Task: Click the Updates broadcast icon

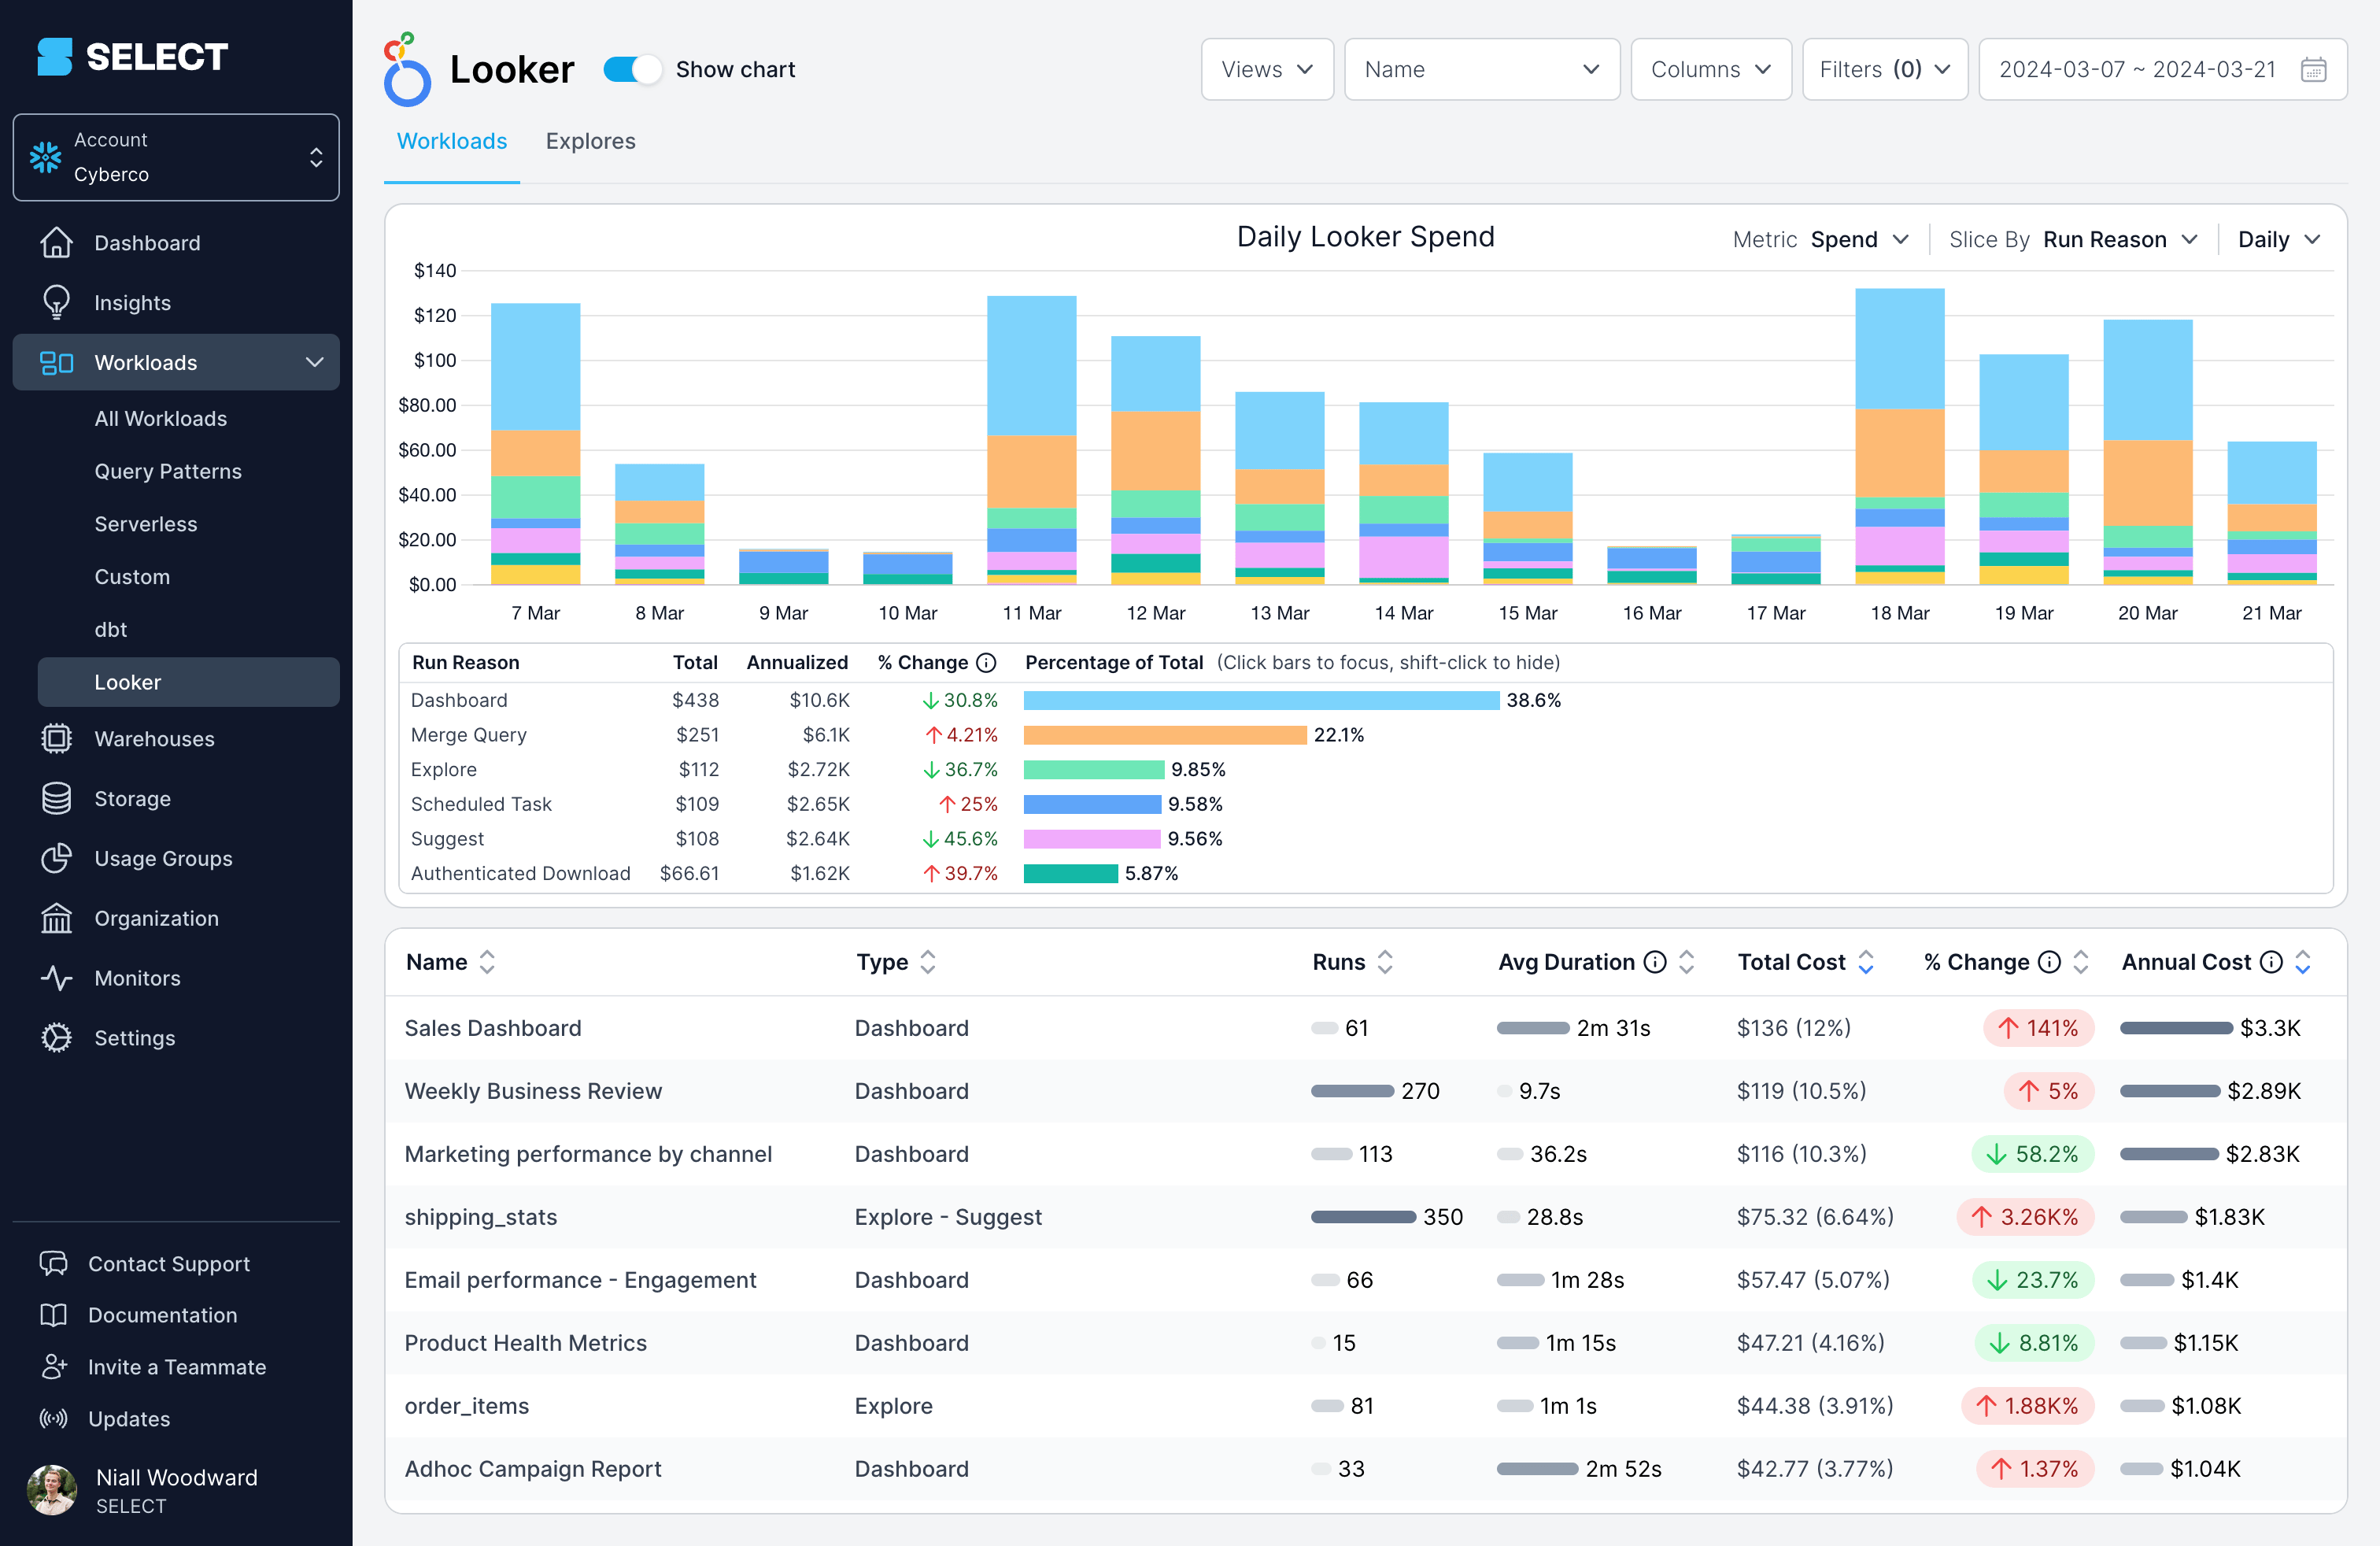Action: pyautogui.click(x=53, y=1419)
